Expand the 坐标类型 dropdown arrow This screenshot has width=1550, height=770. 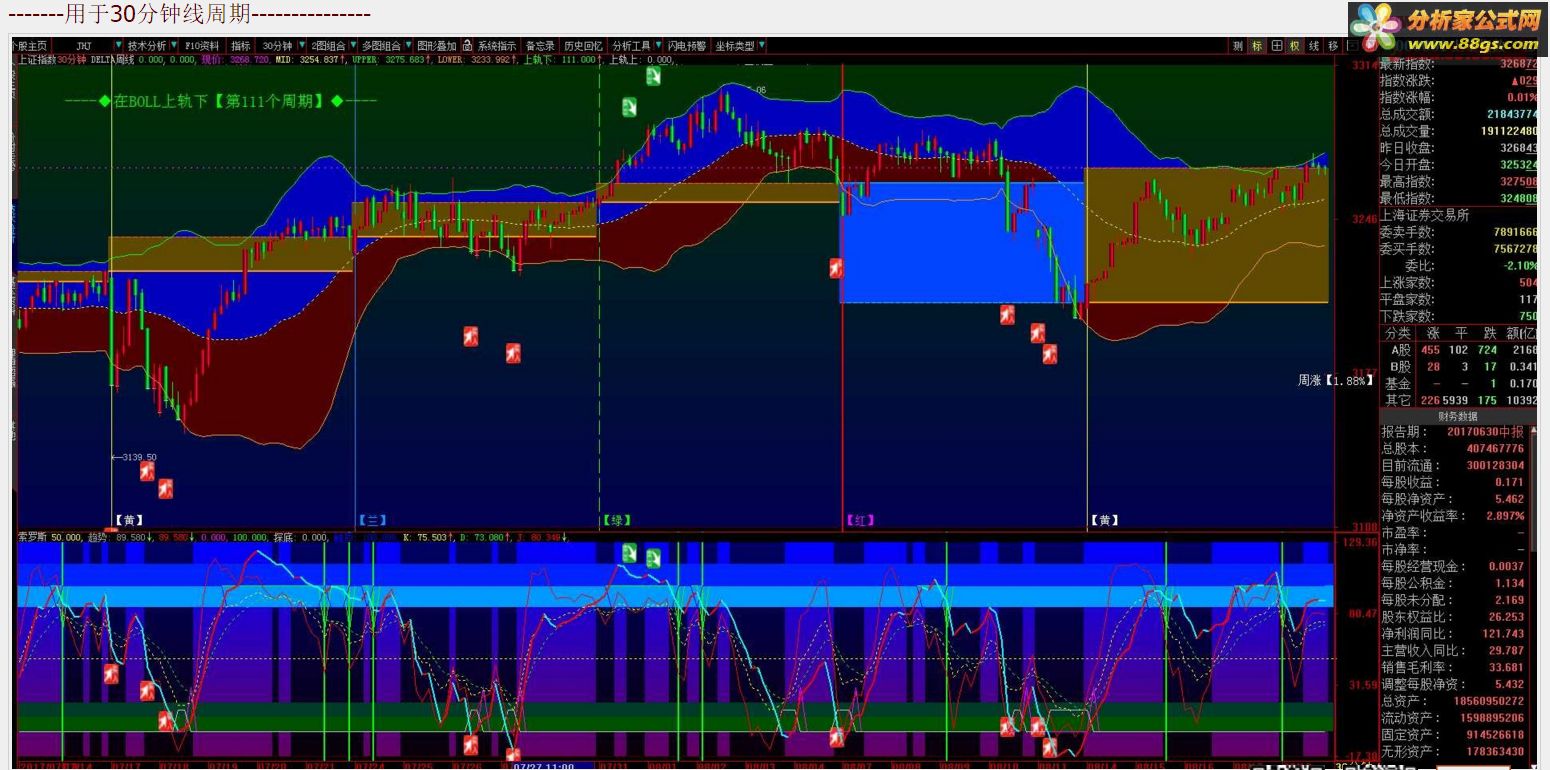763,46
